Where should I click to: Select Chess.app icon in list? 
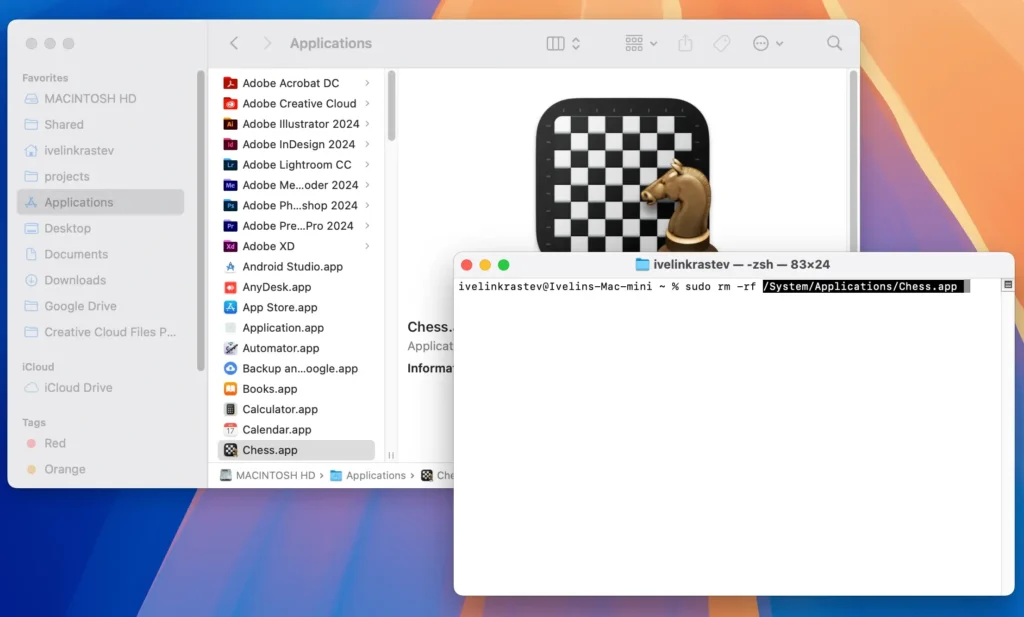pos(230,450)
